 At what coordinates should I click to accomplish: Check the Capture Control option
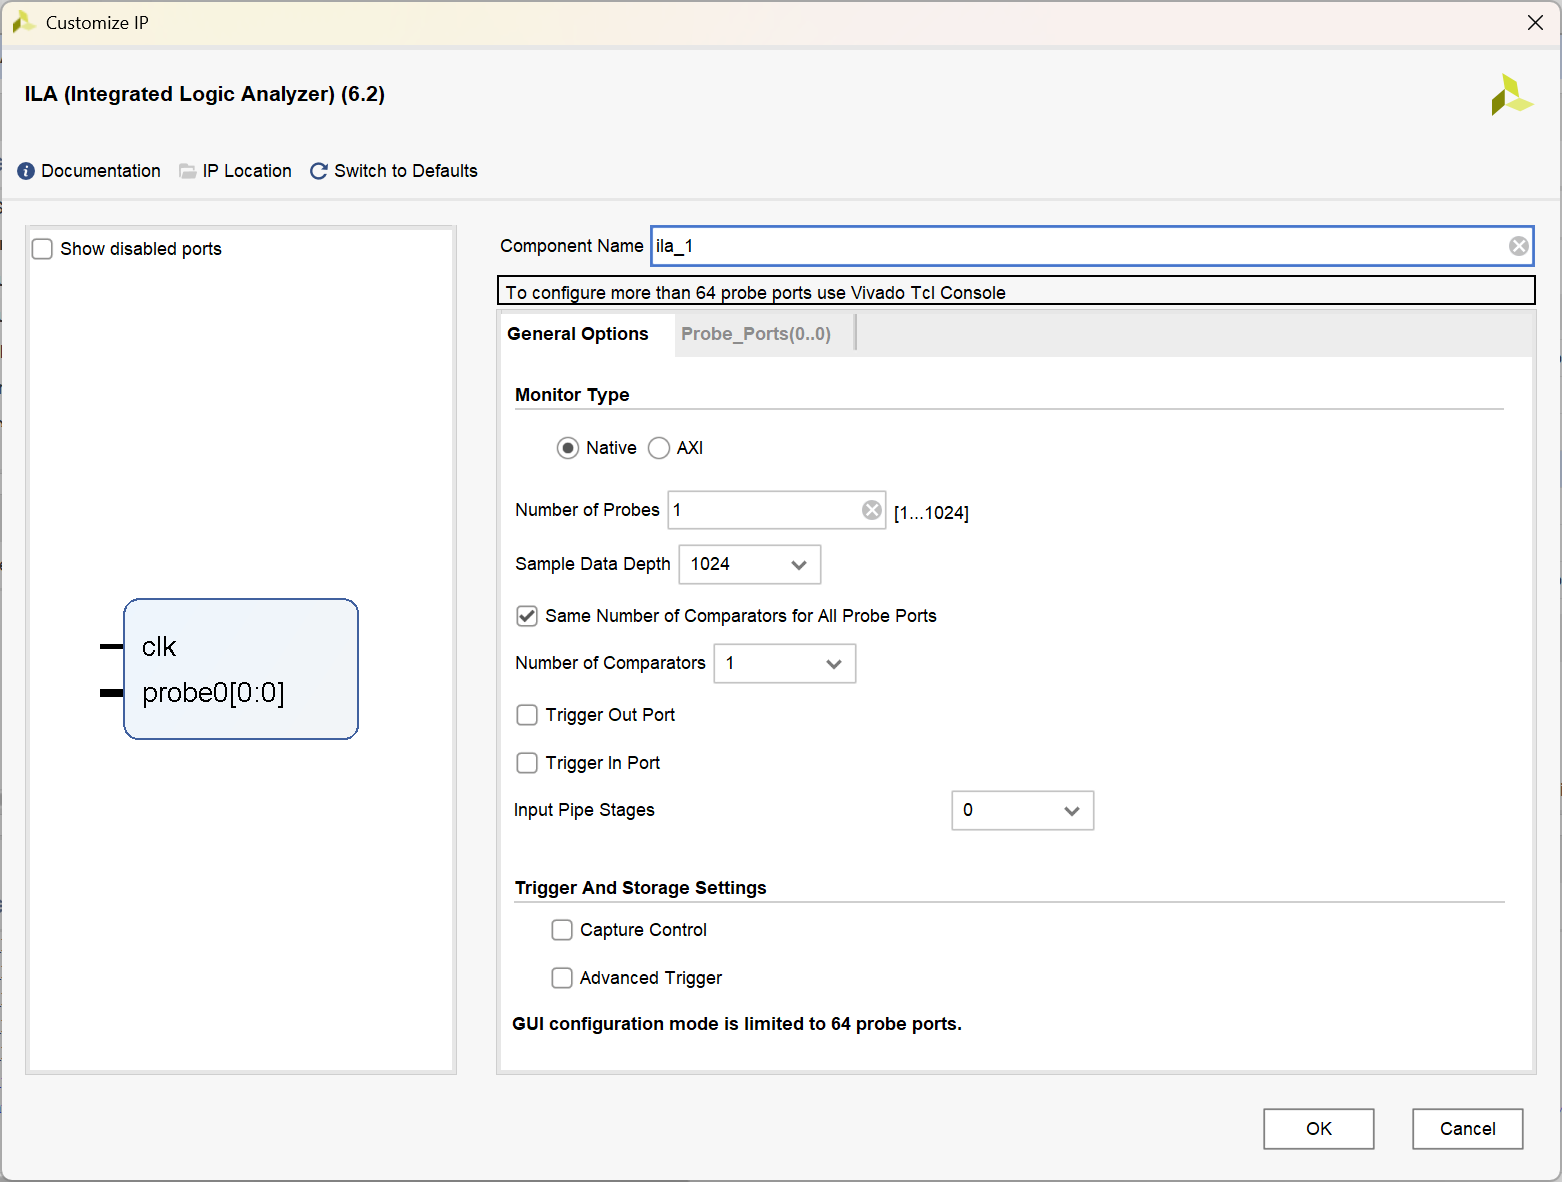pos(562,930)
